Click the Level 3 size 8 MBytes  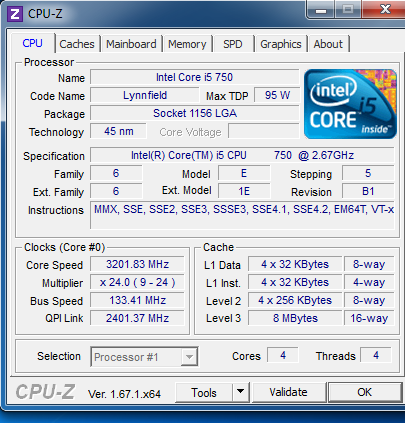pyautogui.click(x=295, y=318)
